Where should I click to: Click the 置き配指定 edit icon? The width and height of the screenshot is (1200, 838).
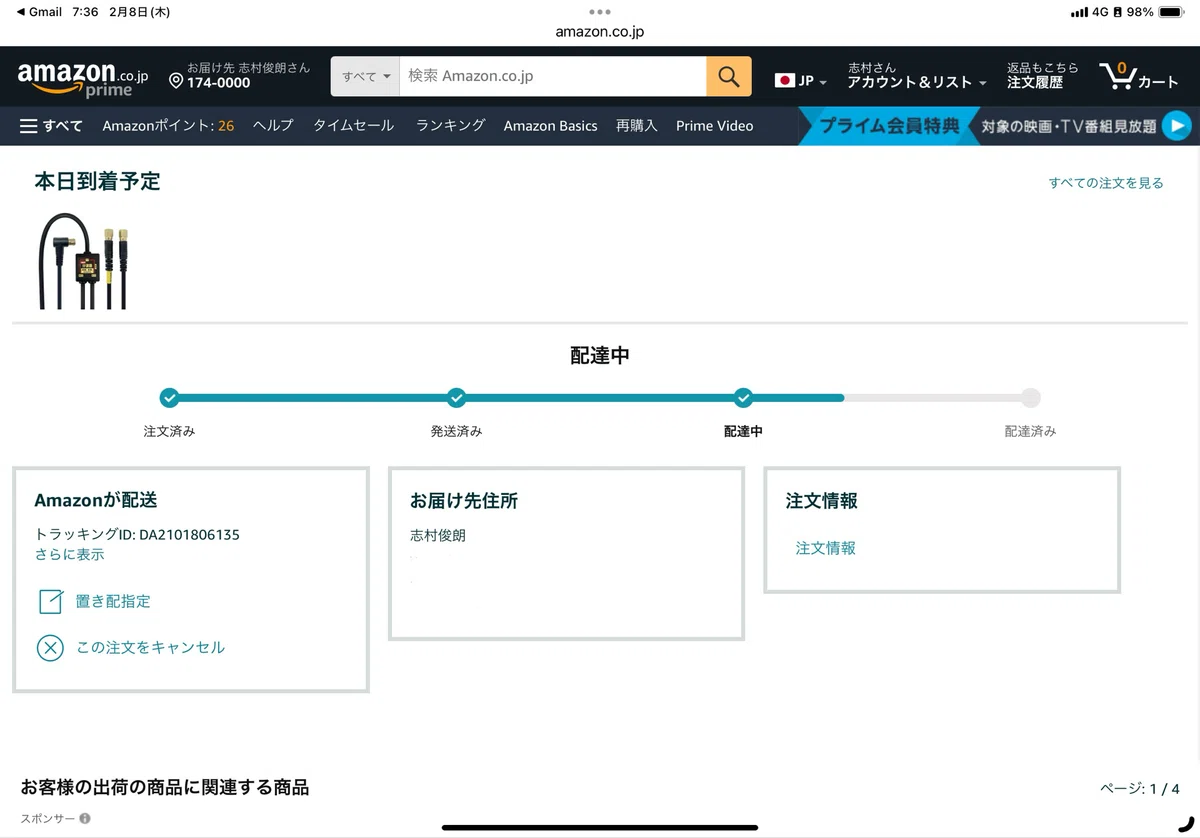pos(50,601)
